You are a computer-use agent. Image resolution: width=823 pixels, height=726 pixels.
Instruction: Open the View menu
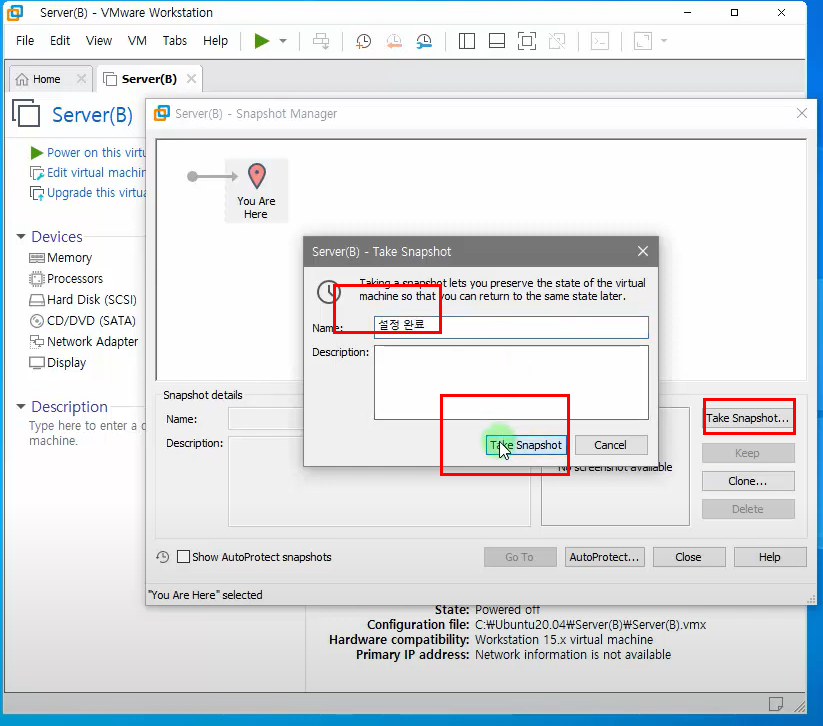(99, 40)
